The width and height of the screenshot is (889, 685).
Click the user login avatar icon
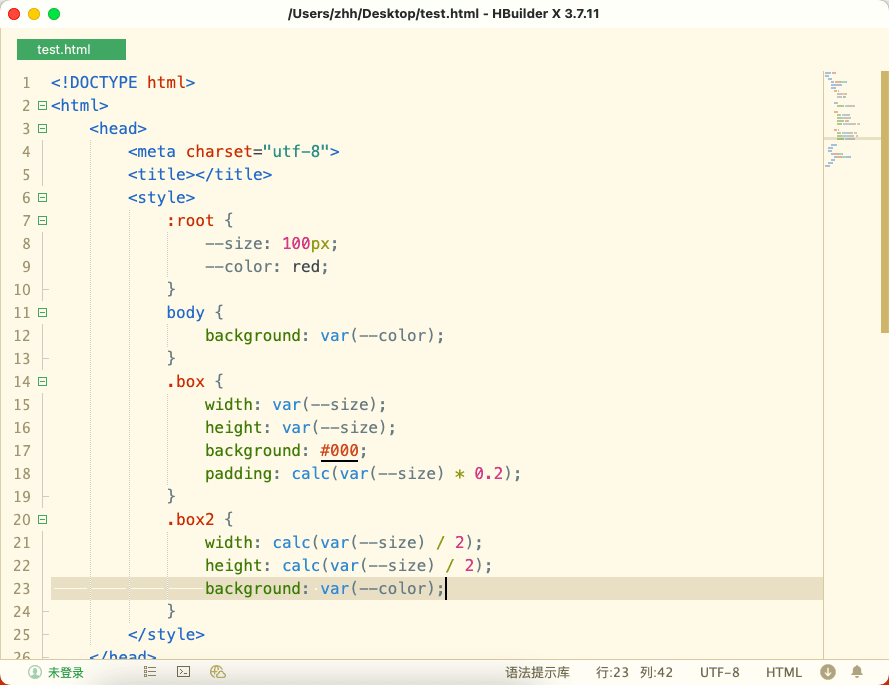click(35, 672)
